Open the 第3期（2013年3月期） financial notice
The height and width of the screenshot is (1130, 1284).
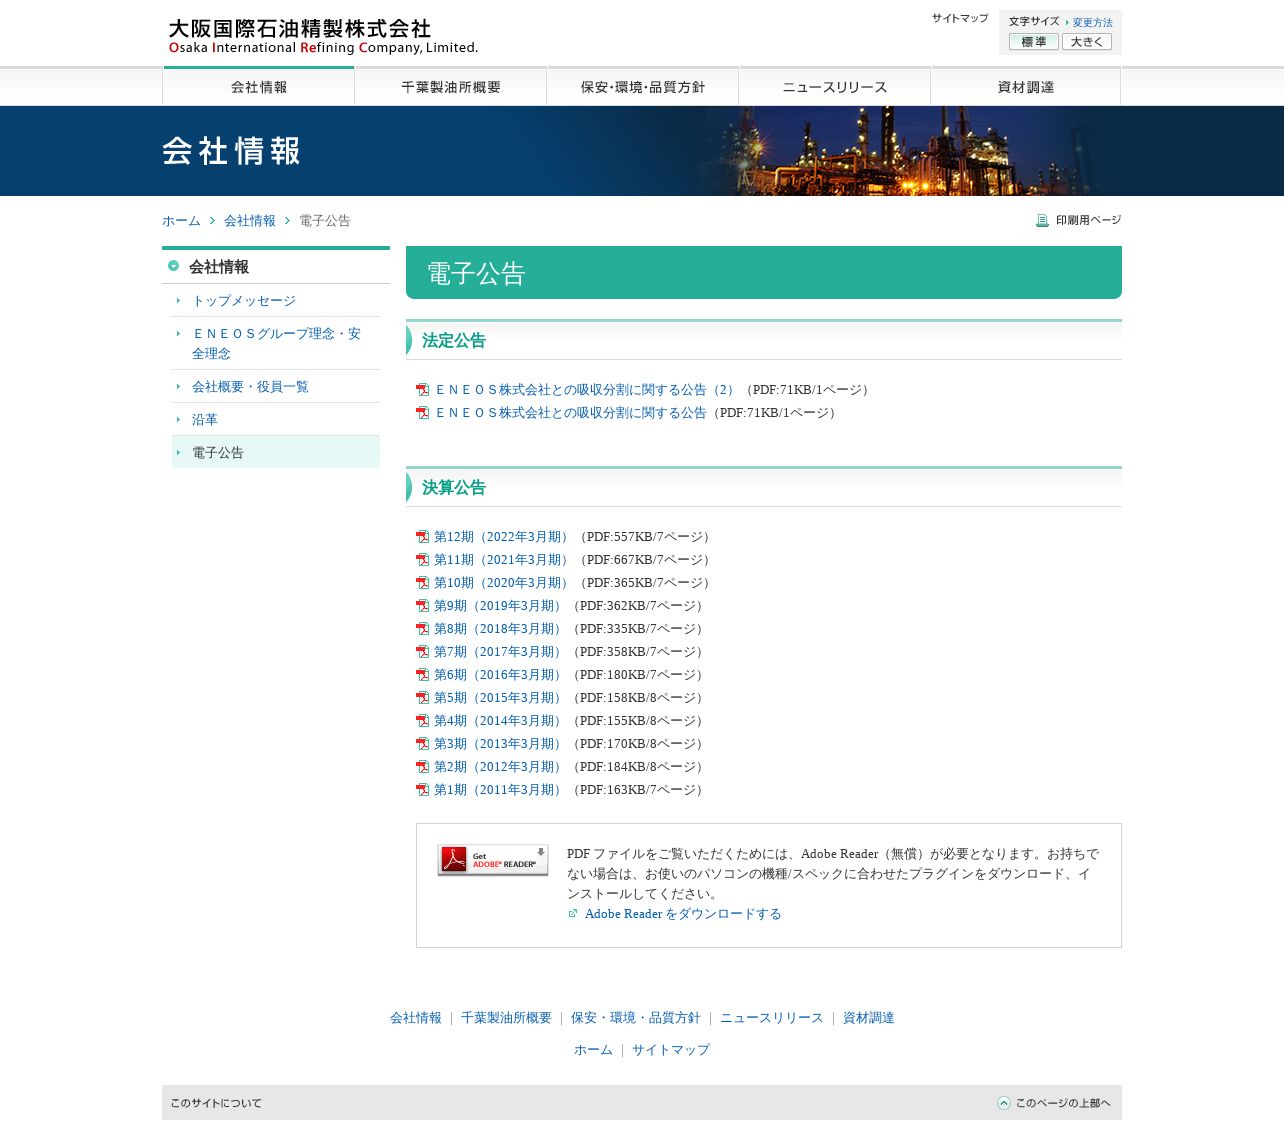(500, 744)
